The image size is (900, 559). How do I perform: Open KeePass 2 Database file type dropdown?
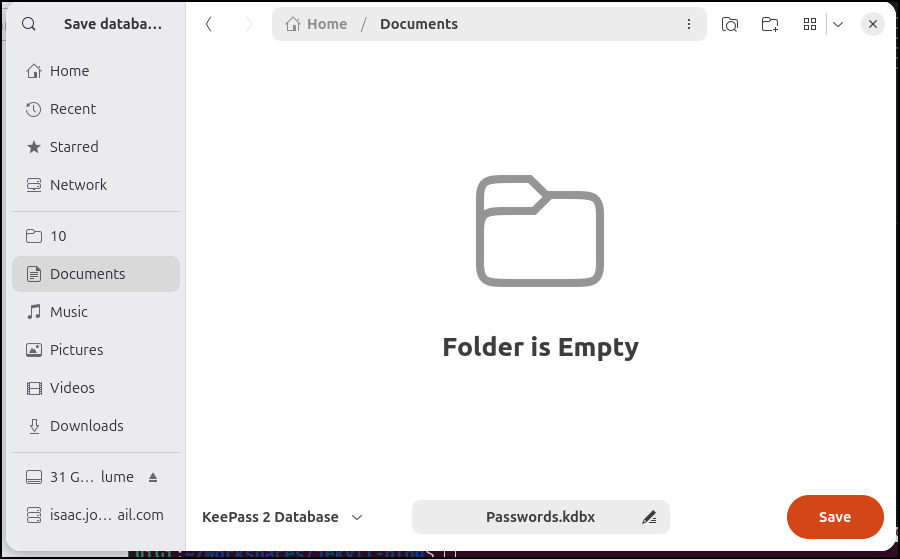(282, 517)
